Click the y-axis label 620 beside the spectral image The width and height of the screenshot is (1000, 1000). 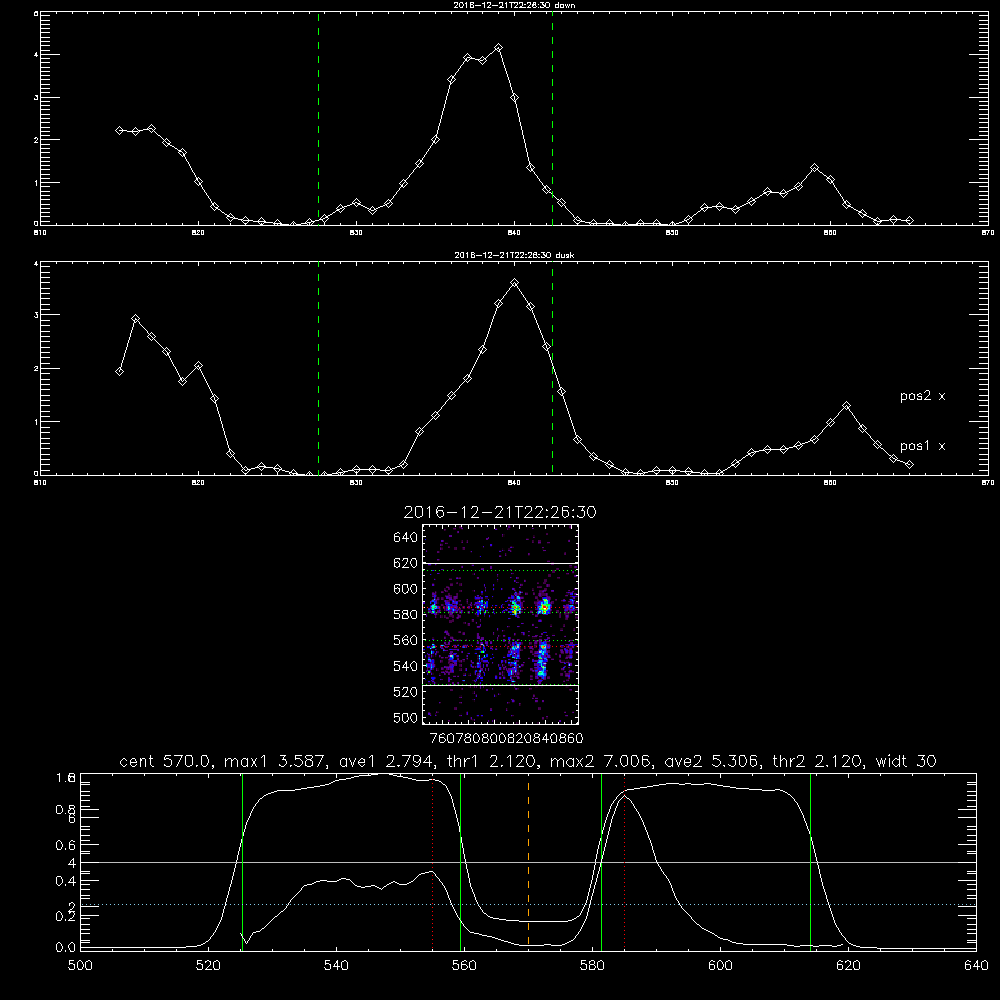pyautogui.click(x=406, y=563)
